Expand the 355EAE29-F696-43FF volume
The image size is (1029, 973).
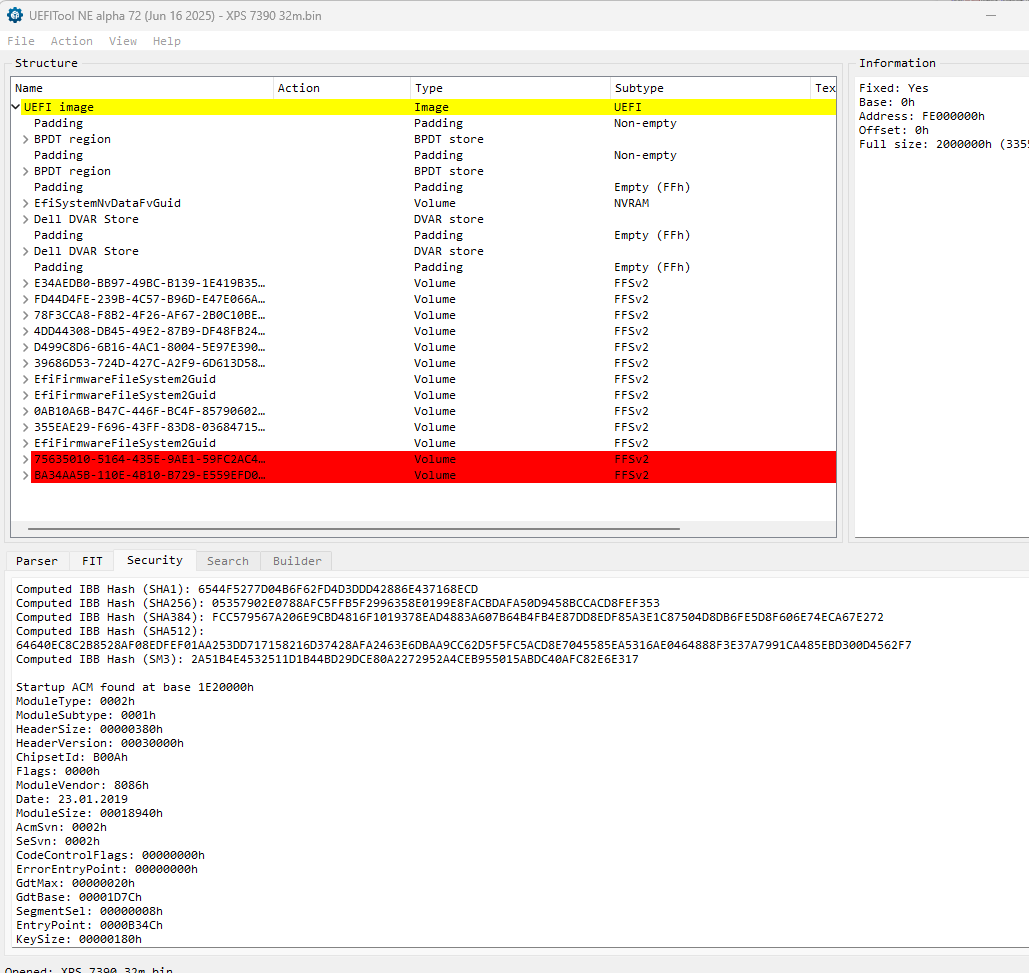(26, 427)
